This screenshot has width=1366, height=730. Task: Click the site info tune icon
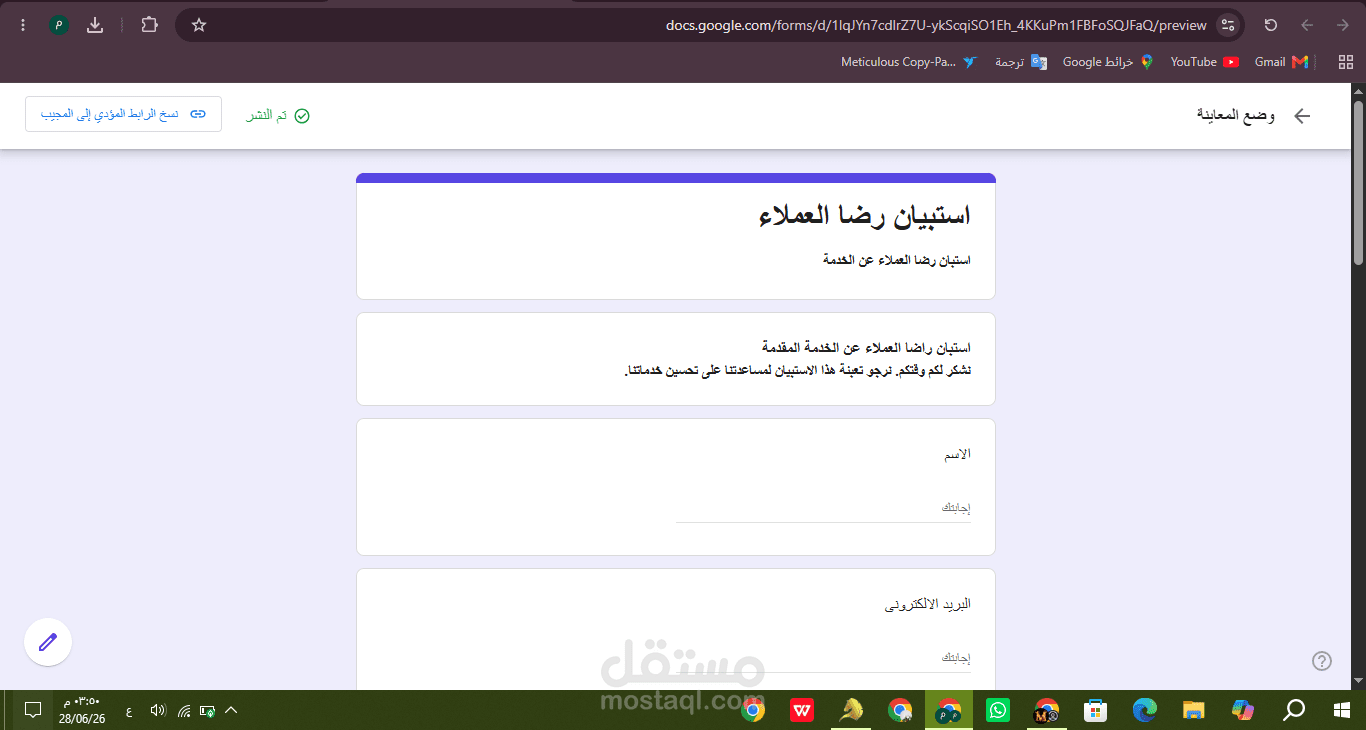[1229, 25]
